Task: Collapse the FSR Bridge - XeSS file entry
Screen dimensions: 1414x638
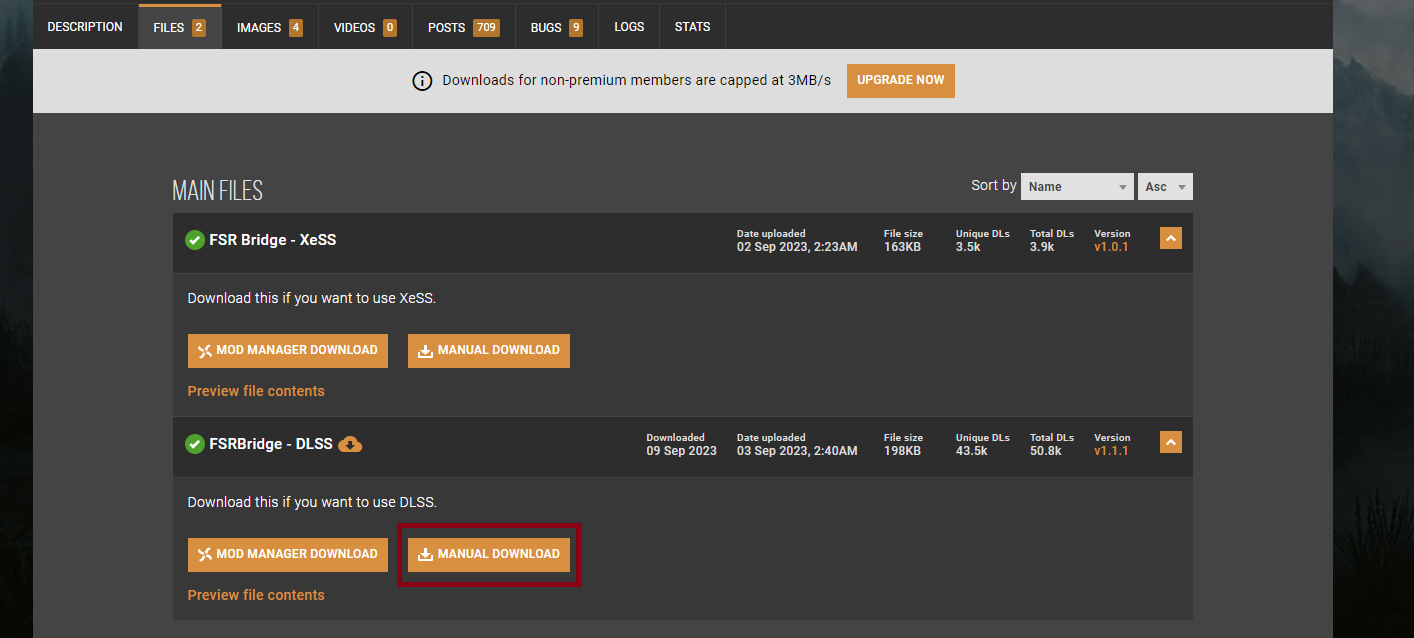Action: click(1171, 238)
